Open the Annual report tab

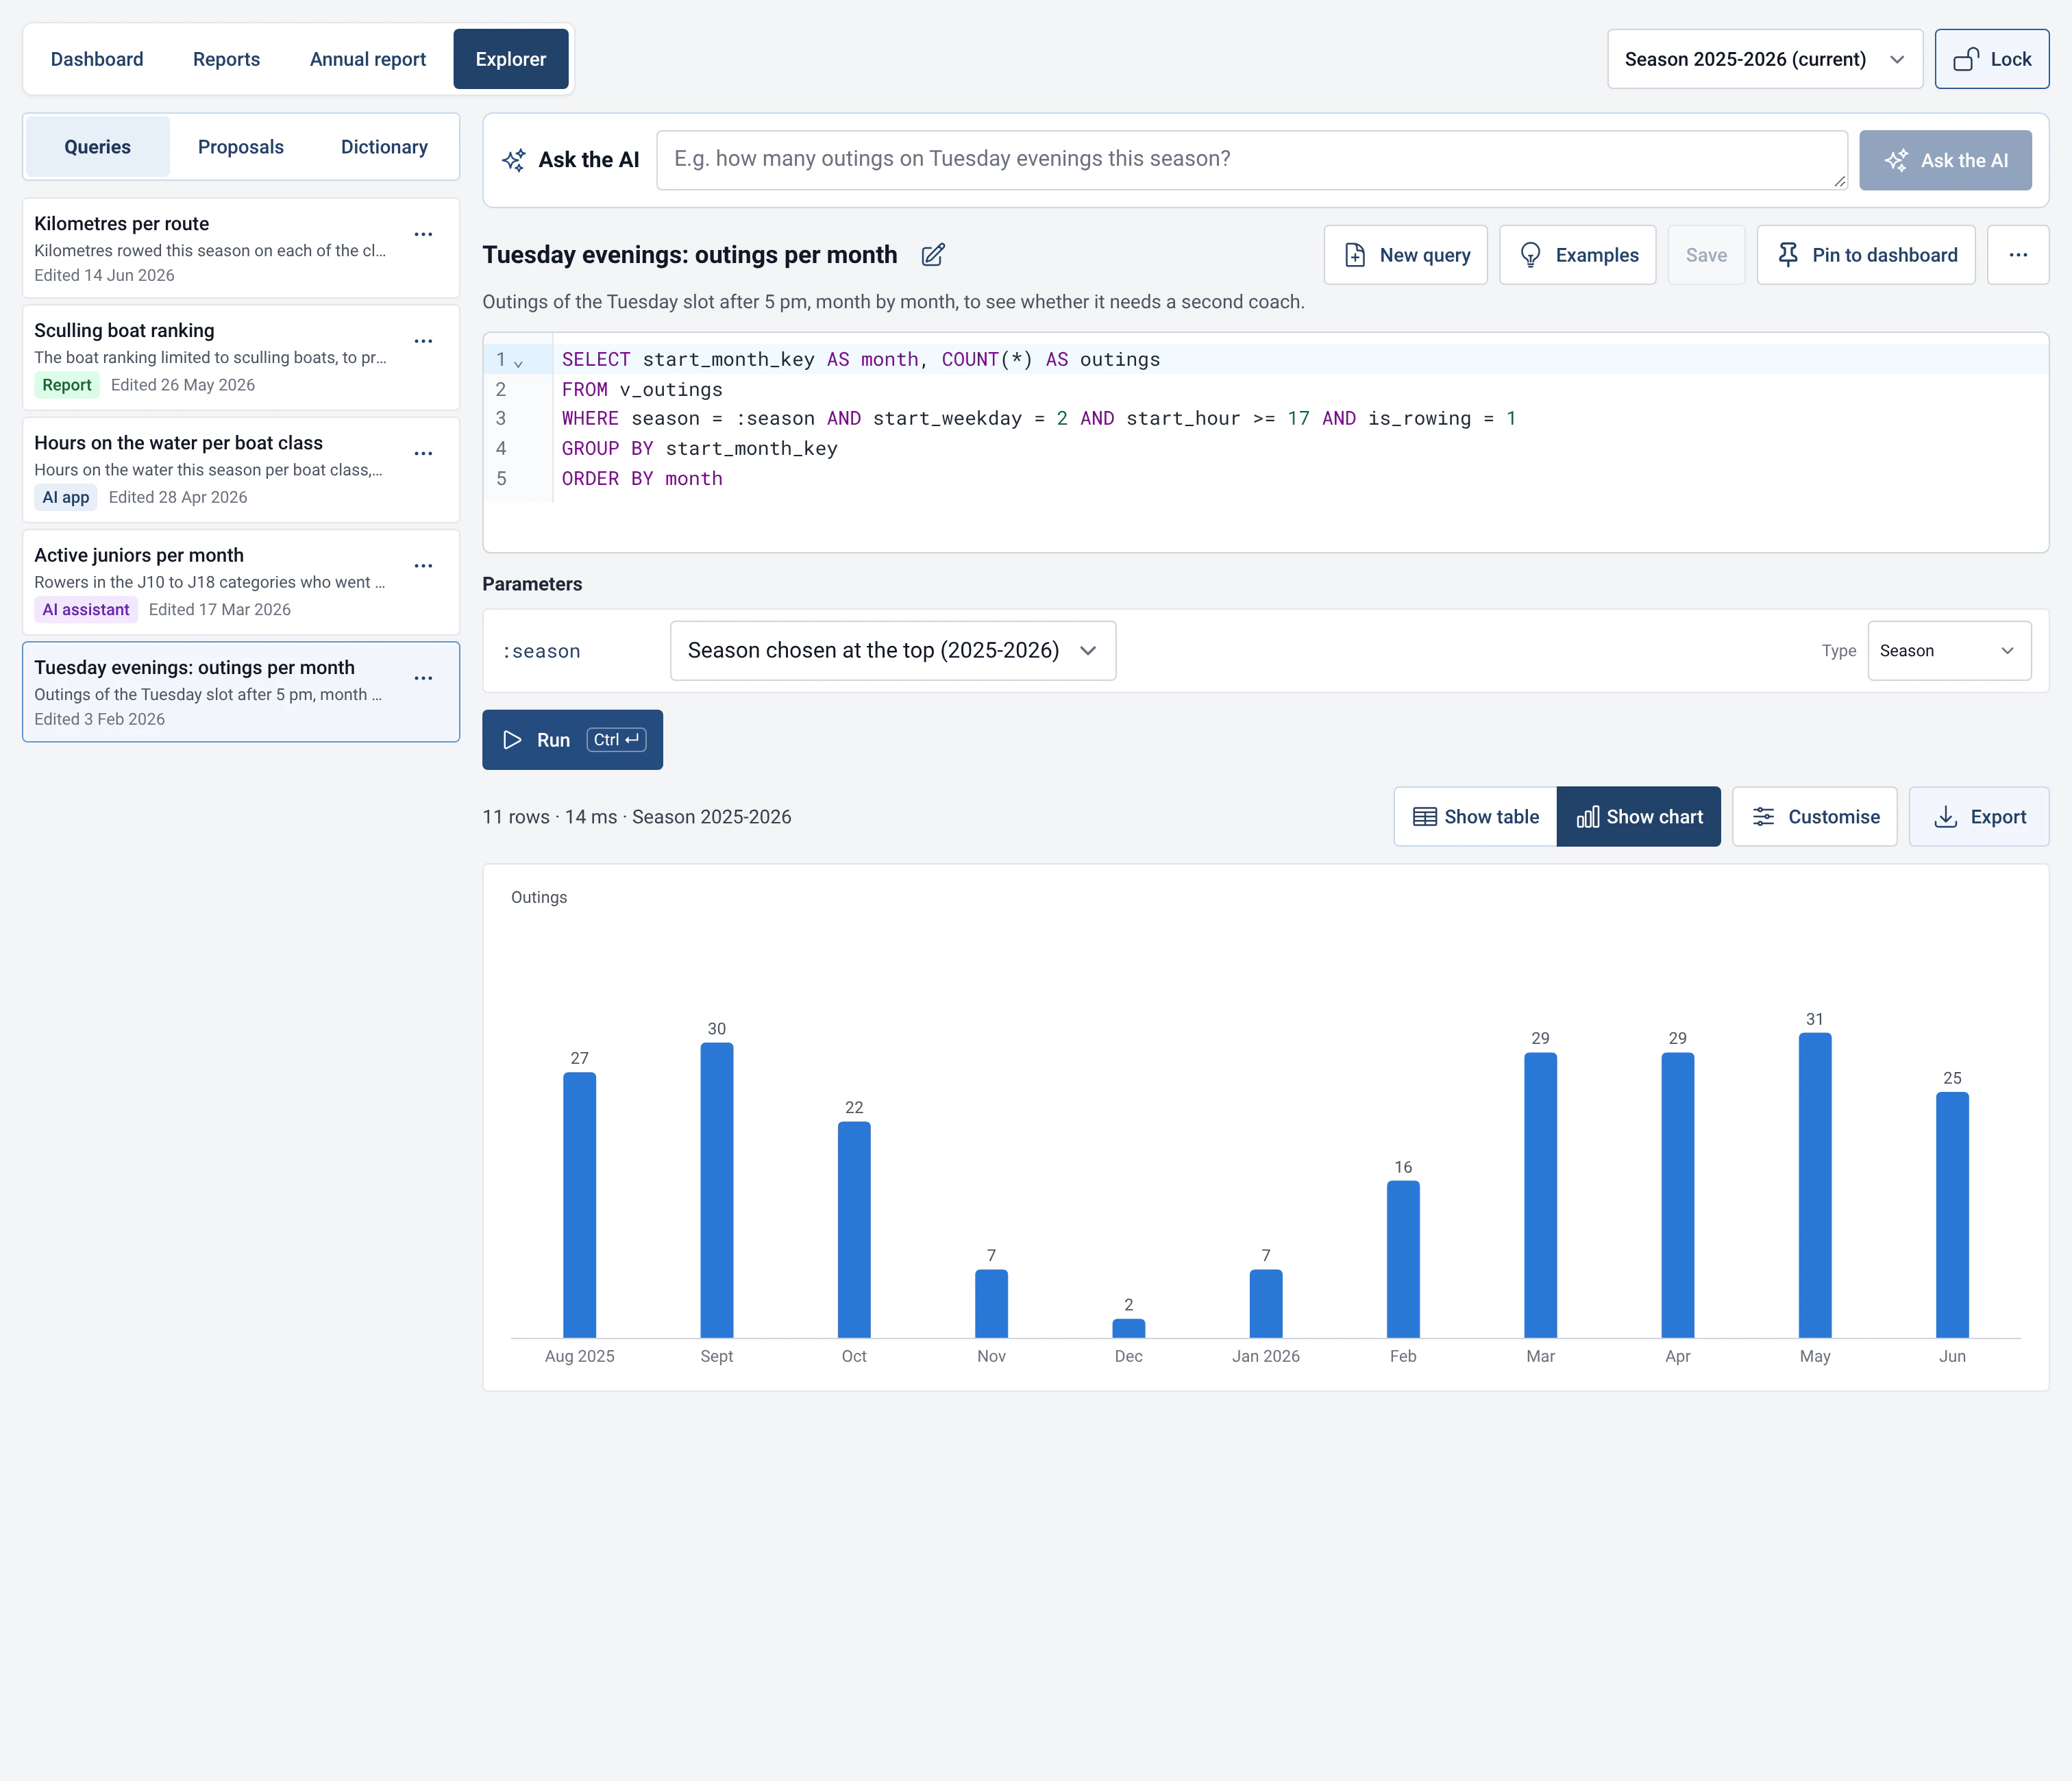click(368, 59)
